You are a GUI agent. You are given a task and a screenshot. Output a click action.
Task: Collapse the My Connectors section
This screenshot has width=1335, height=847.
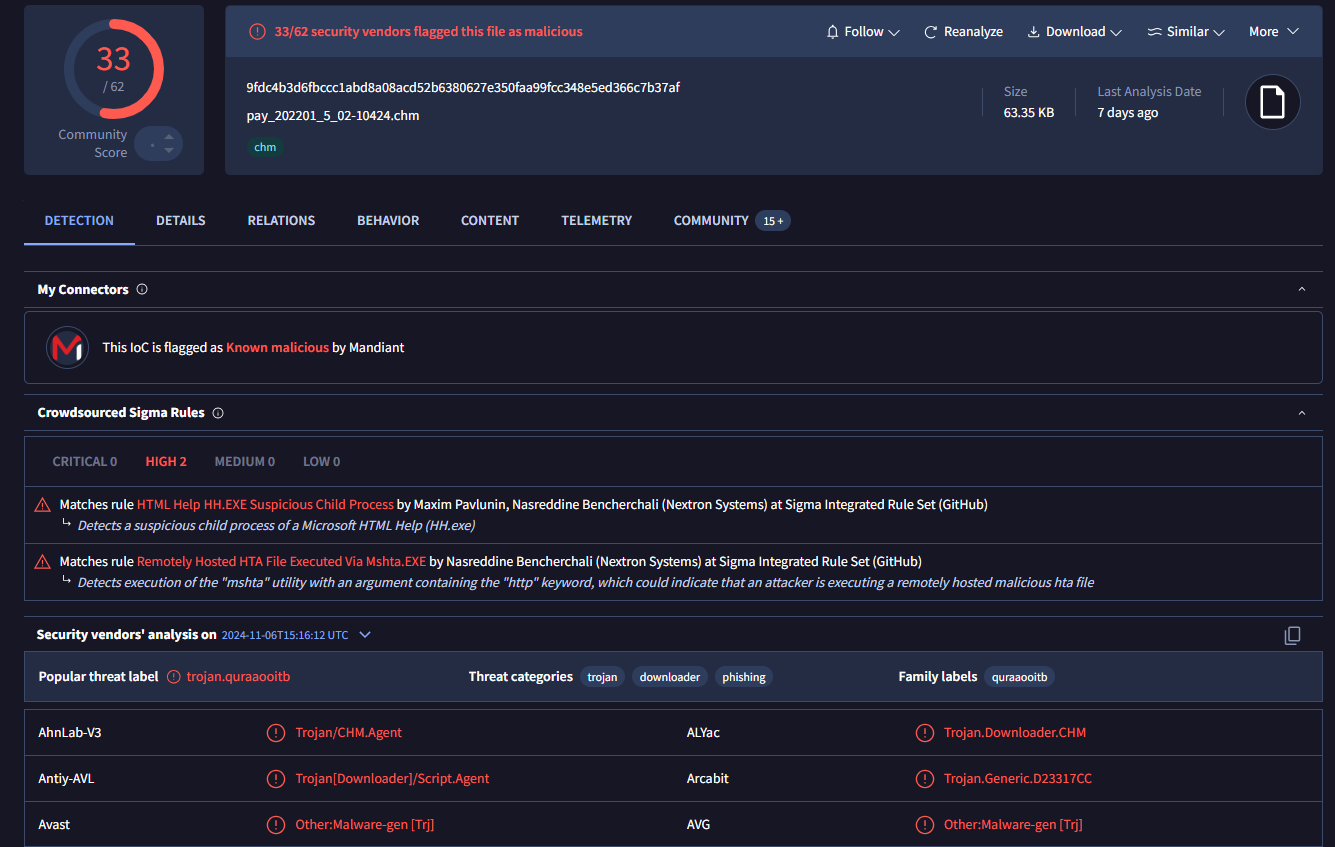pyautogui.click(x=1302, y=290)
